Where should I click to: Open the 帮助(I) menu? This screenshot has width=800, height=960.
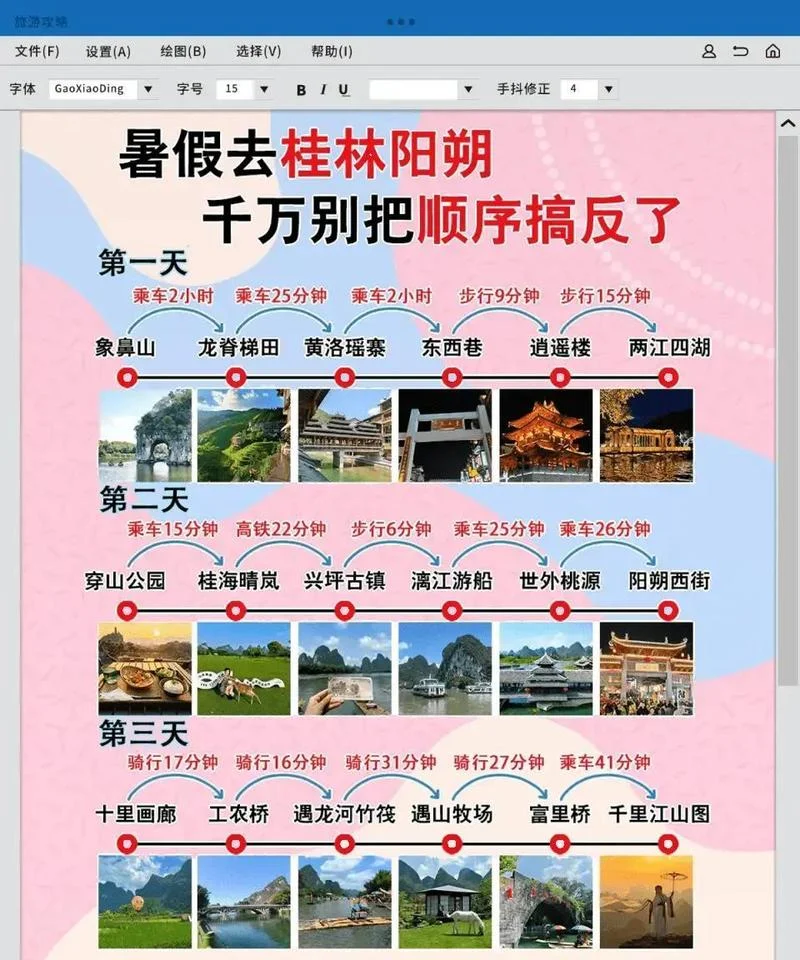pos(332,51)
